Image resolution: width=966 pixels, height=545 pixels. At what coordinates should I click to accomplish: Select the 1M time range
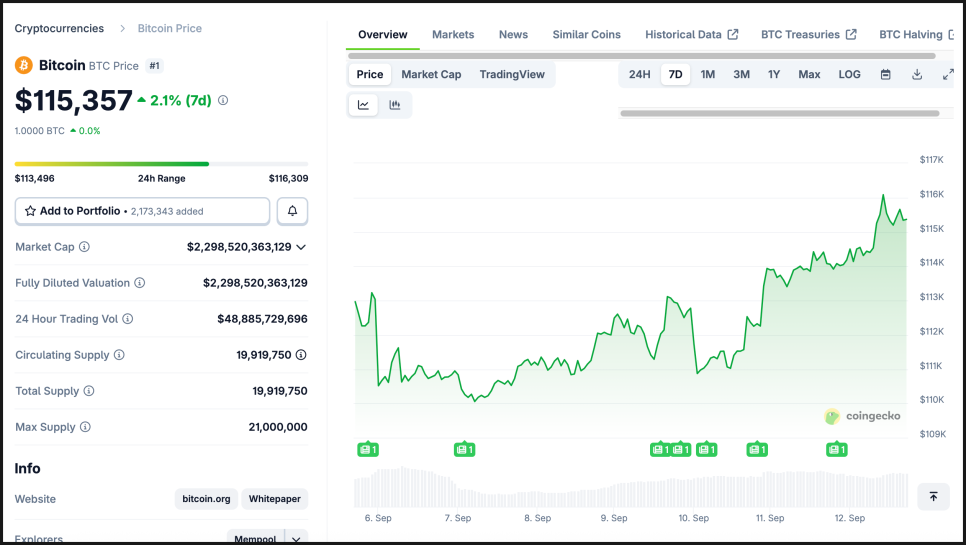tap(708, 75)
